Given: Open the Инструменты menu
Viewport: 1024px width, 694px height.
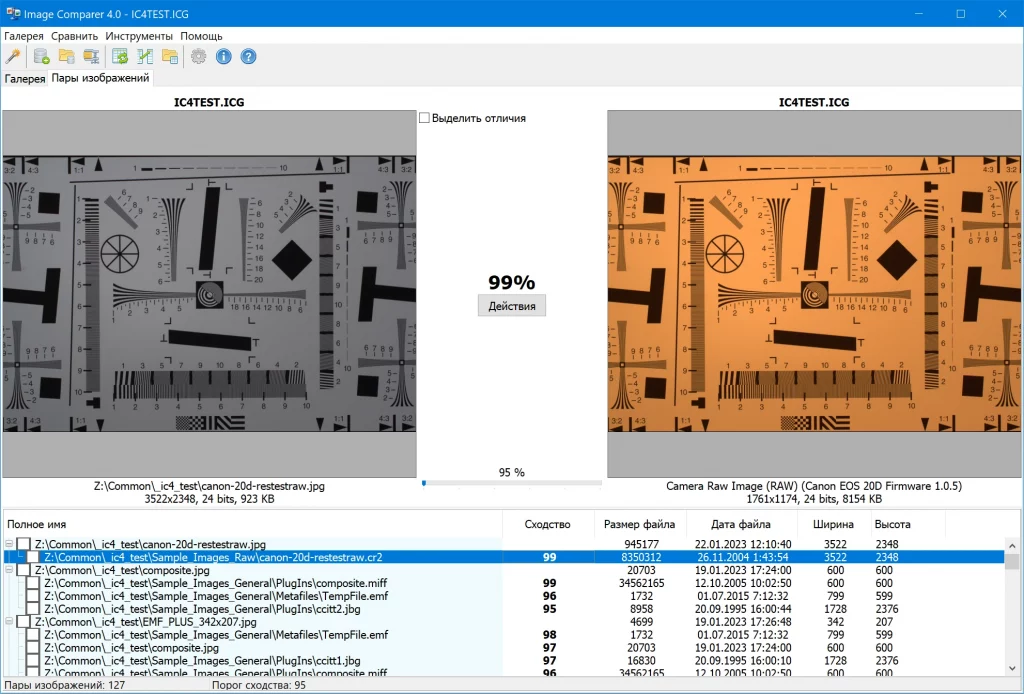Looking at the screenshot, I should (x=139, y=36).
